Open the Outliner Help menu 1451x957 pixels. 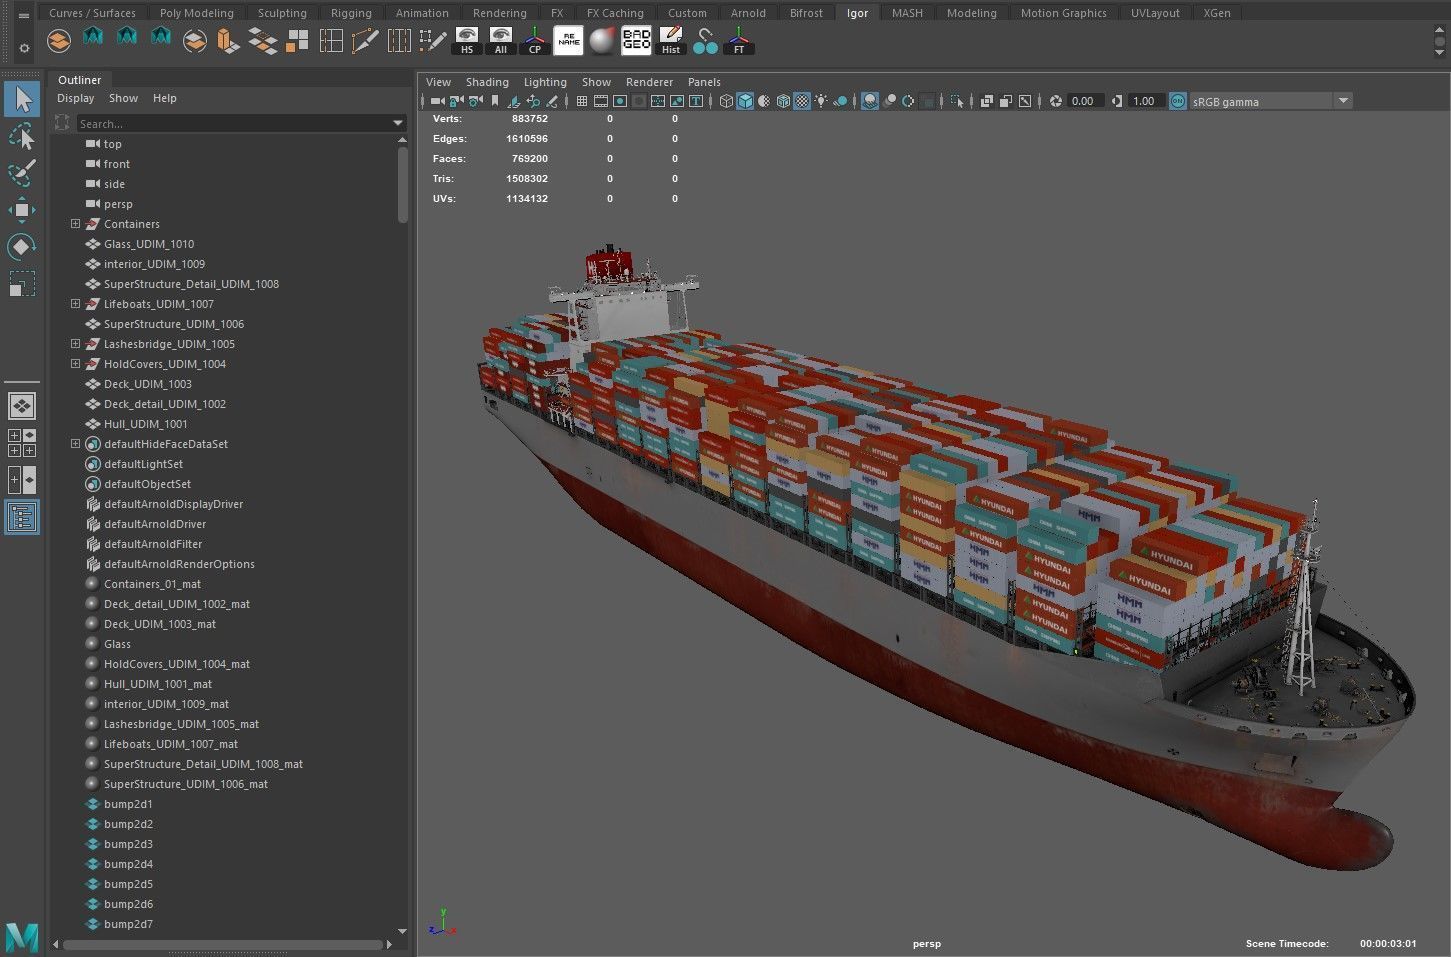coord(165,98)
